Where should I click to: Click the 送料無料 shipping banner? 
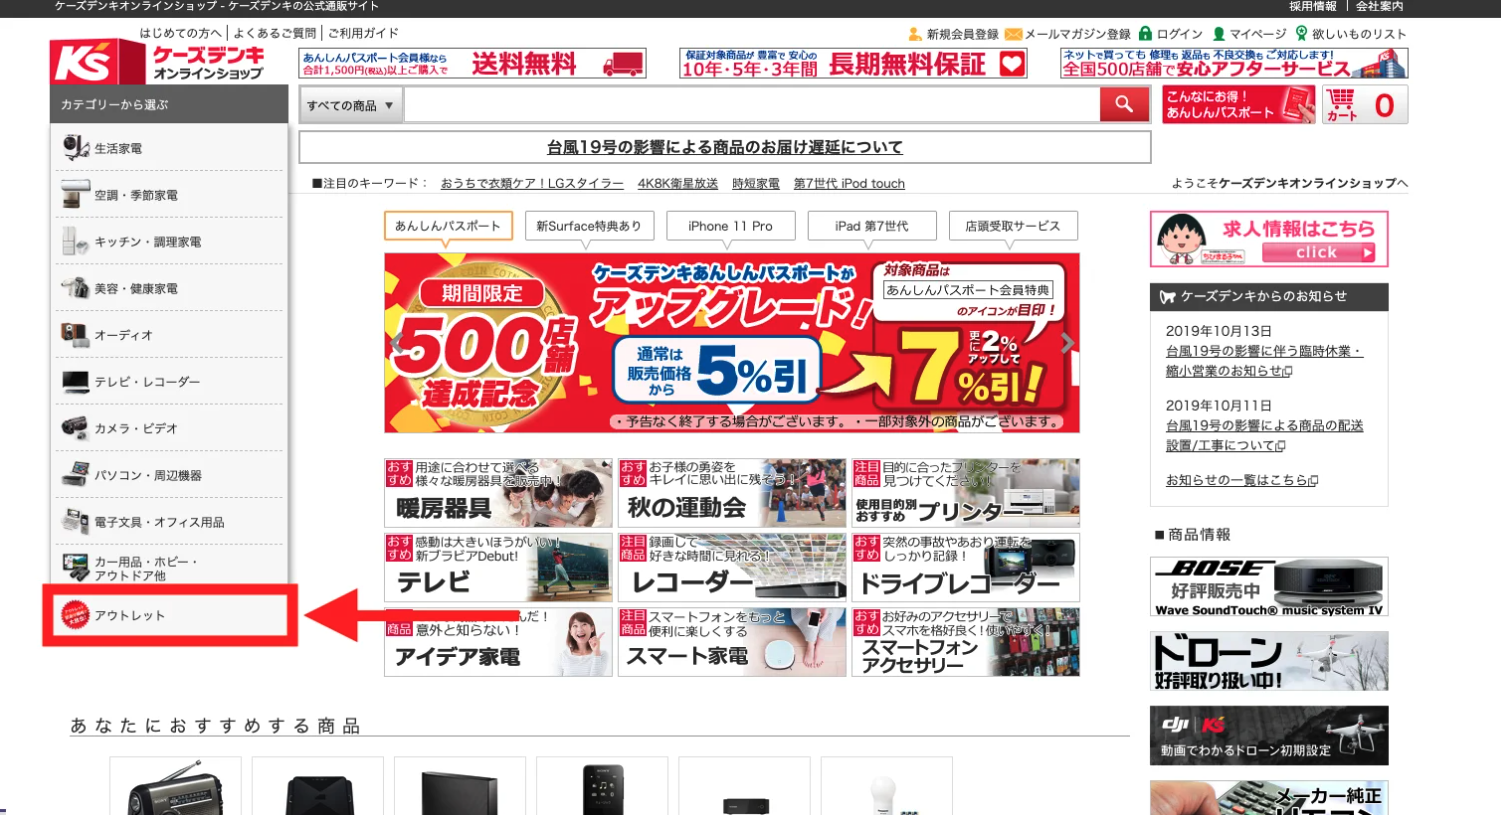(x=472, y=63)
